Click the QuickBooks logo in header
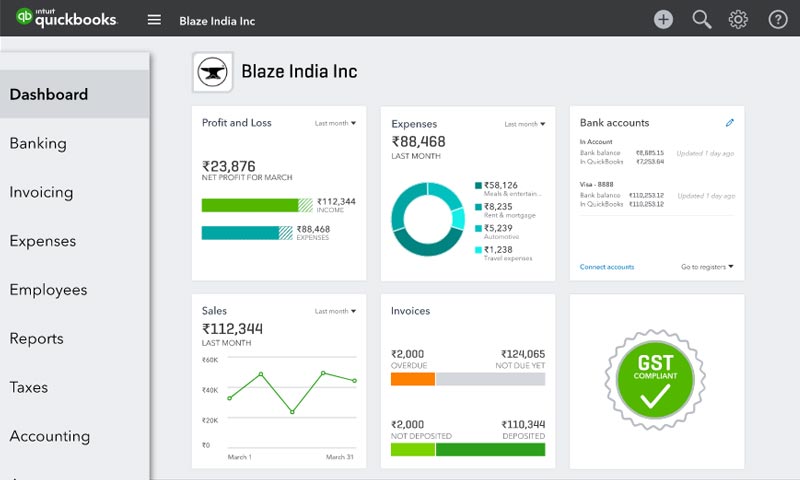This screenshot has height=480, width=800. pyautogui.click(x=66, y=19)
